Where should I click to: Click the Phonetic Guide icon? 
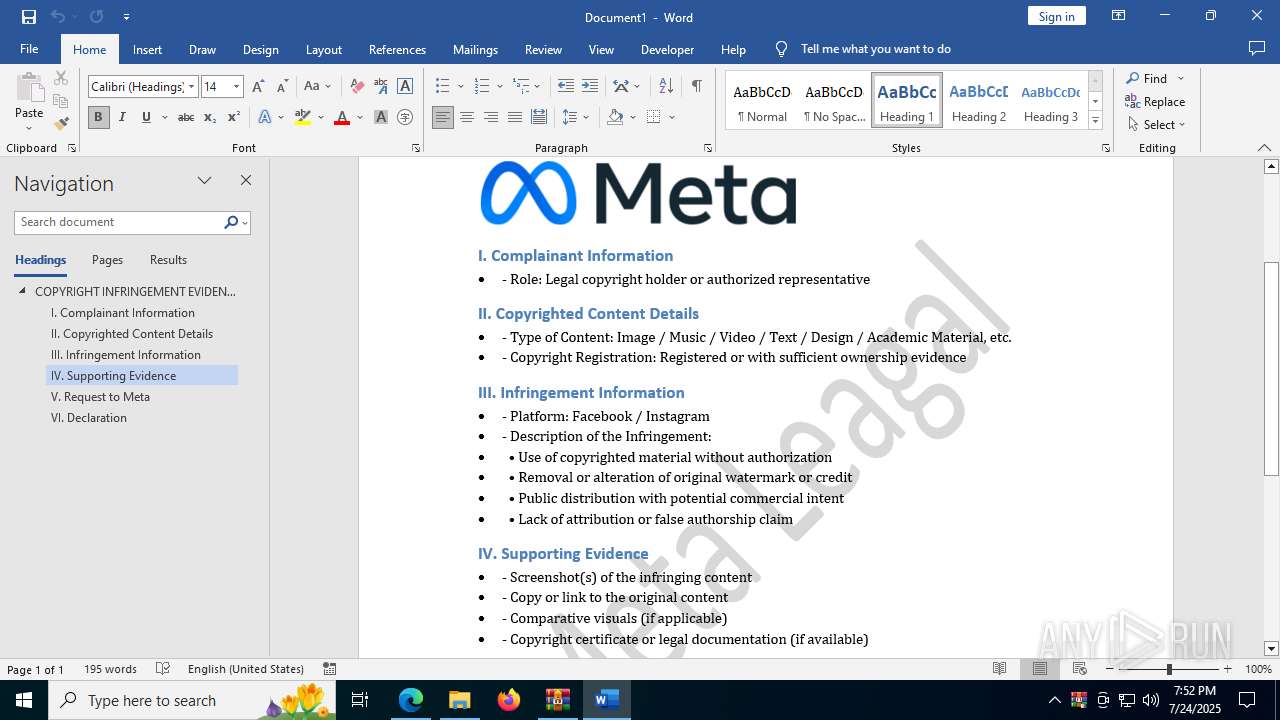coord(381,87)
